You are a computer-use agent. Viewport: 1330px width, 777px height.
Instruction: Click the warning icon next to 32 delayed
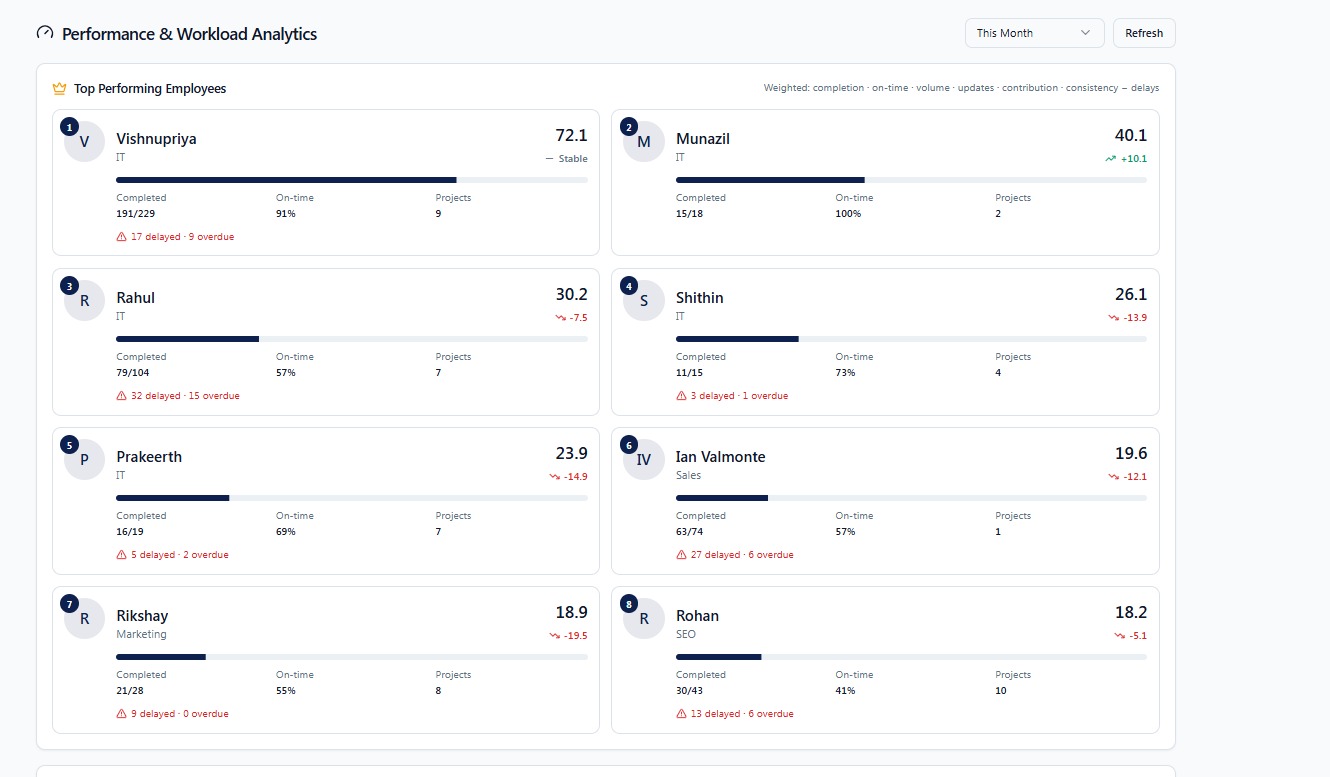(122, 396)
